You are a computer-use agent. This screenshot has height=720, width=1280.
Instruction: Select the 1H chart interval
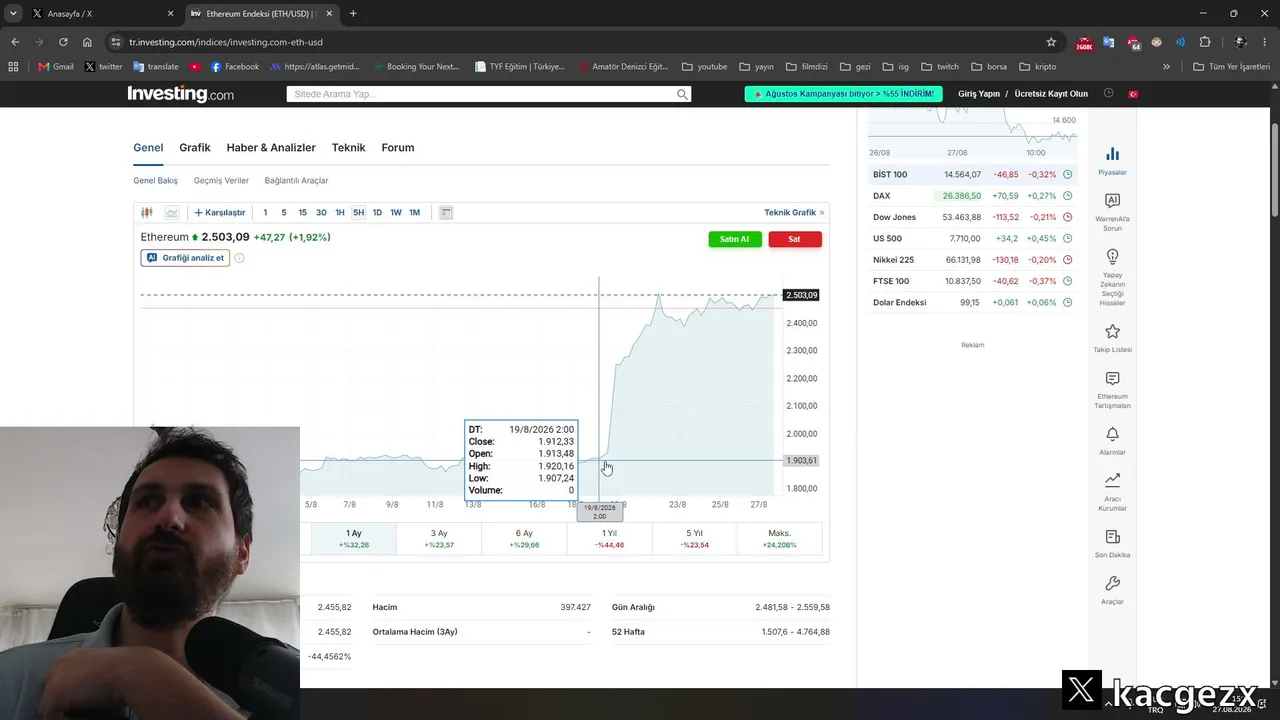(340, 212)
